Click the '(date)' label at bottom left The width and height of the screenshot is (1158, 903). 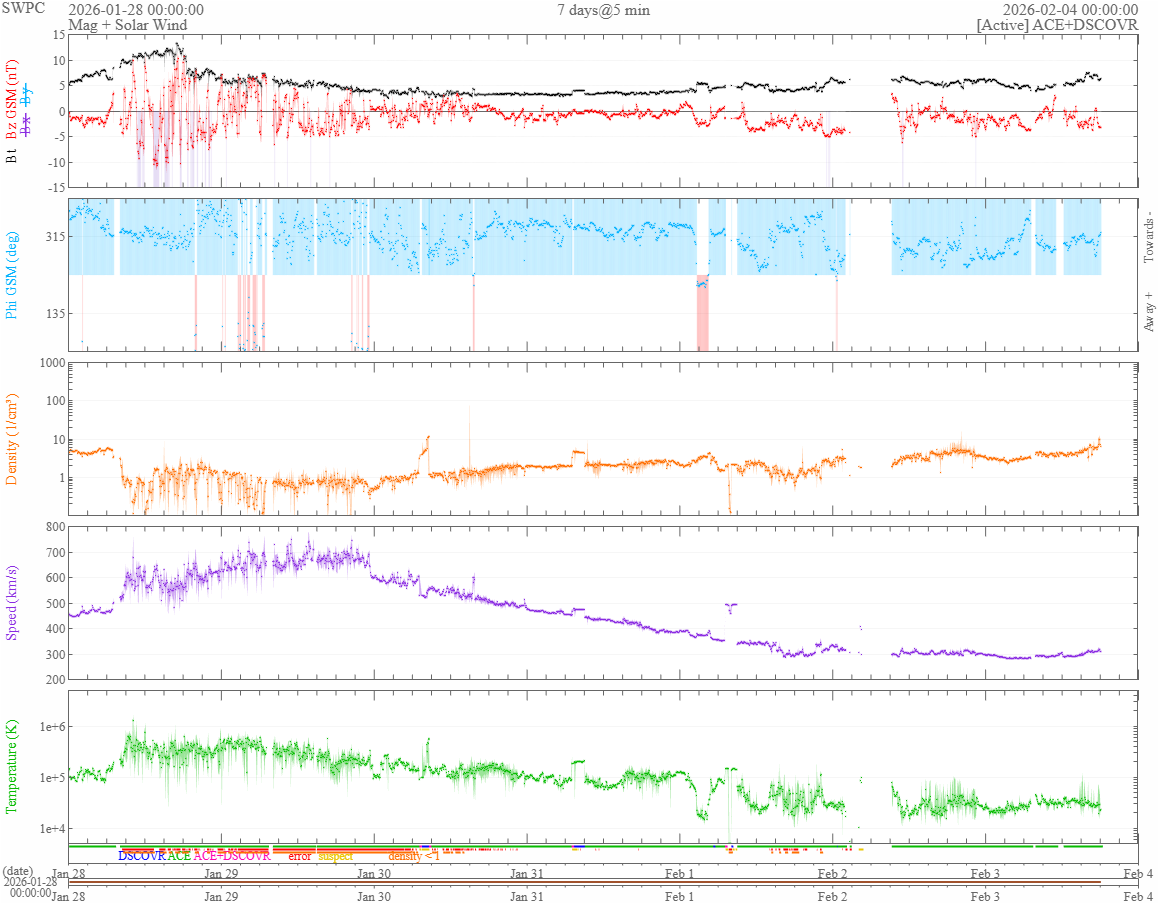(18, 872)
